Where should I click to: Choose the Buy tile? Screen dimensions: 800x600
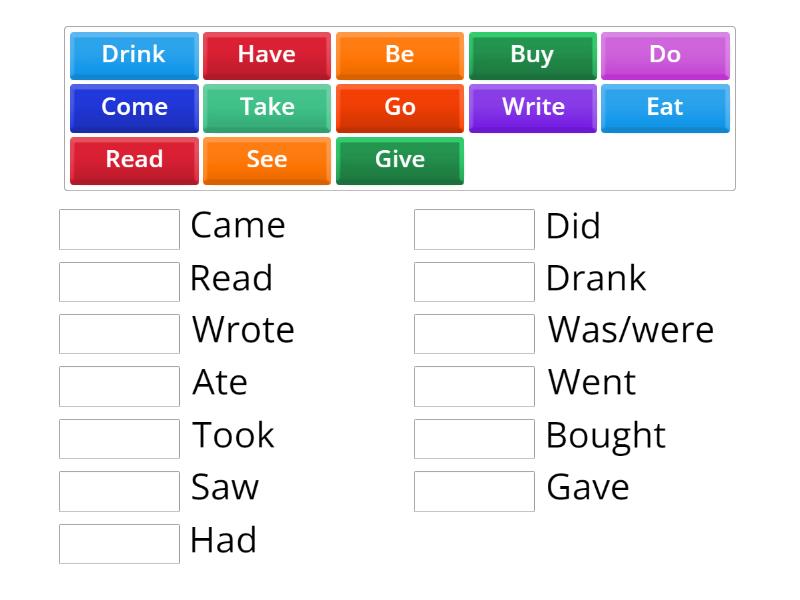(532, 55)
